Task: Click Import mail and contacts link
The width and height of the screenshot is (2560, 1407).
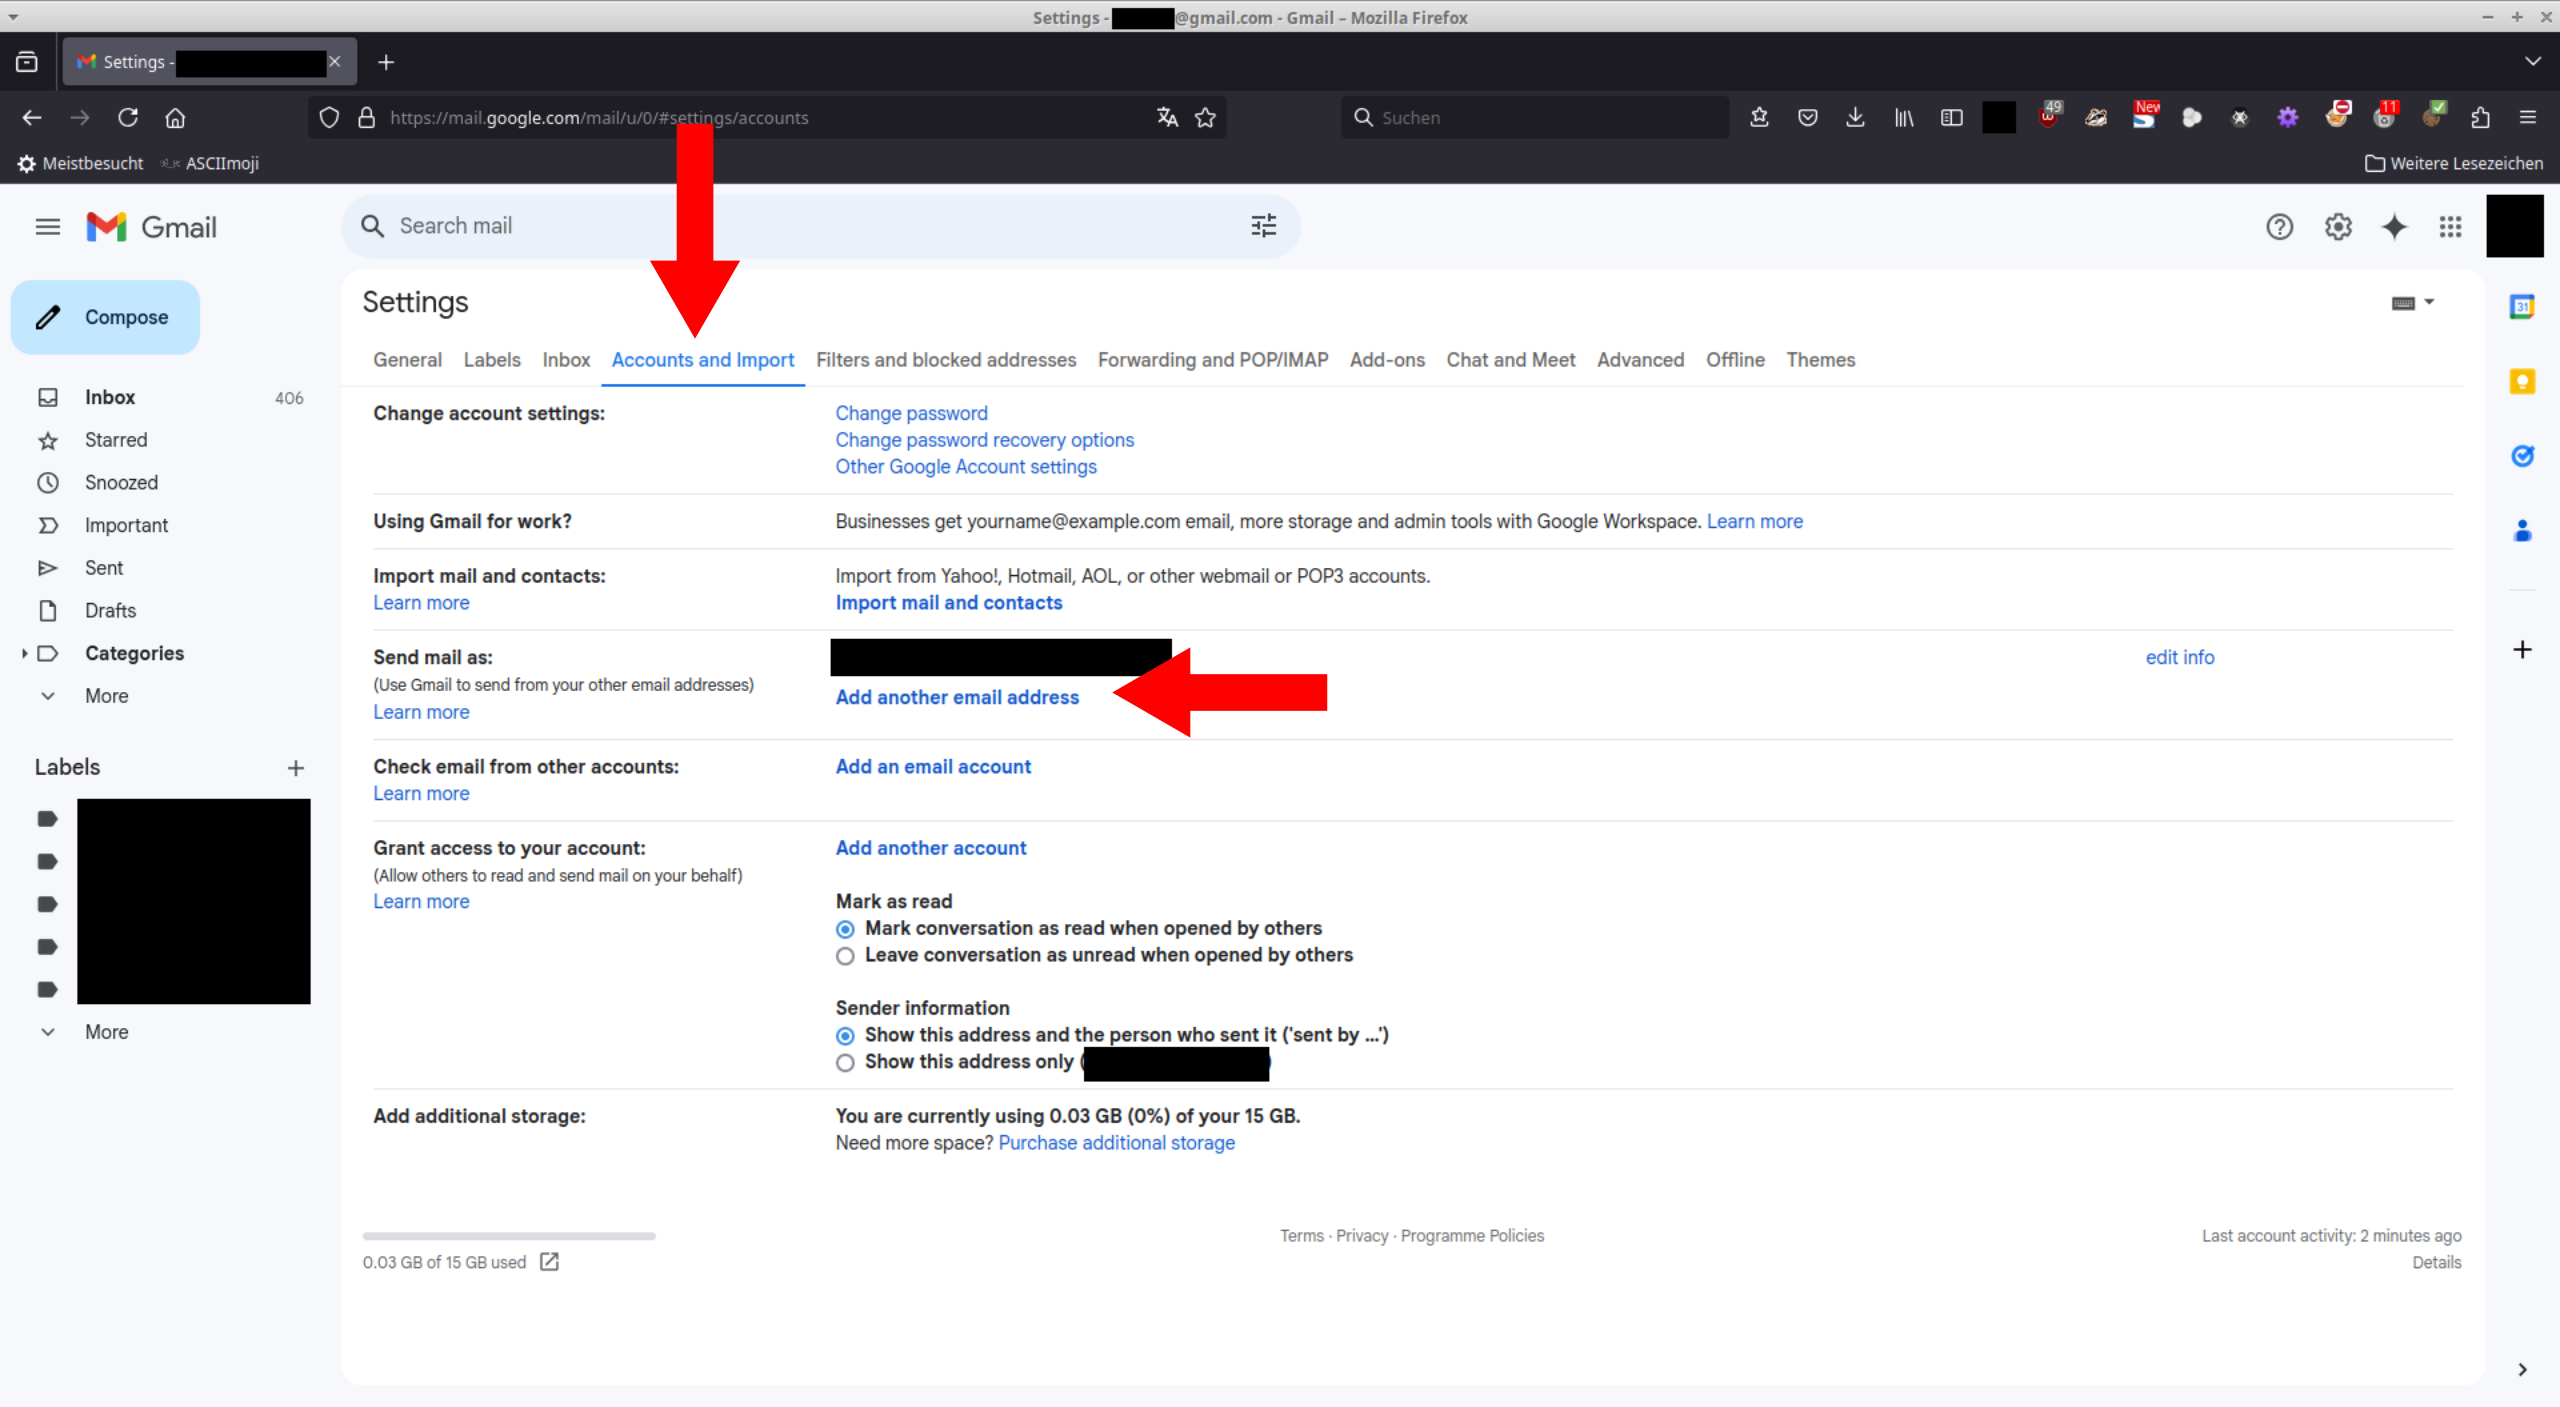Action: [947, 603]
